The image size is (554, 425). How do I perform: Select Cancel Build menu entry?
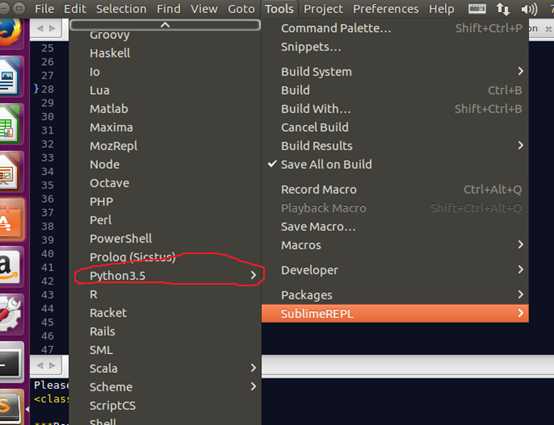[395, 127]
